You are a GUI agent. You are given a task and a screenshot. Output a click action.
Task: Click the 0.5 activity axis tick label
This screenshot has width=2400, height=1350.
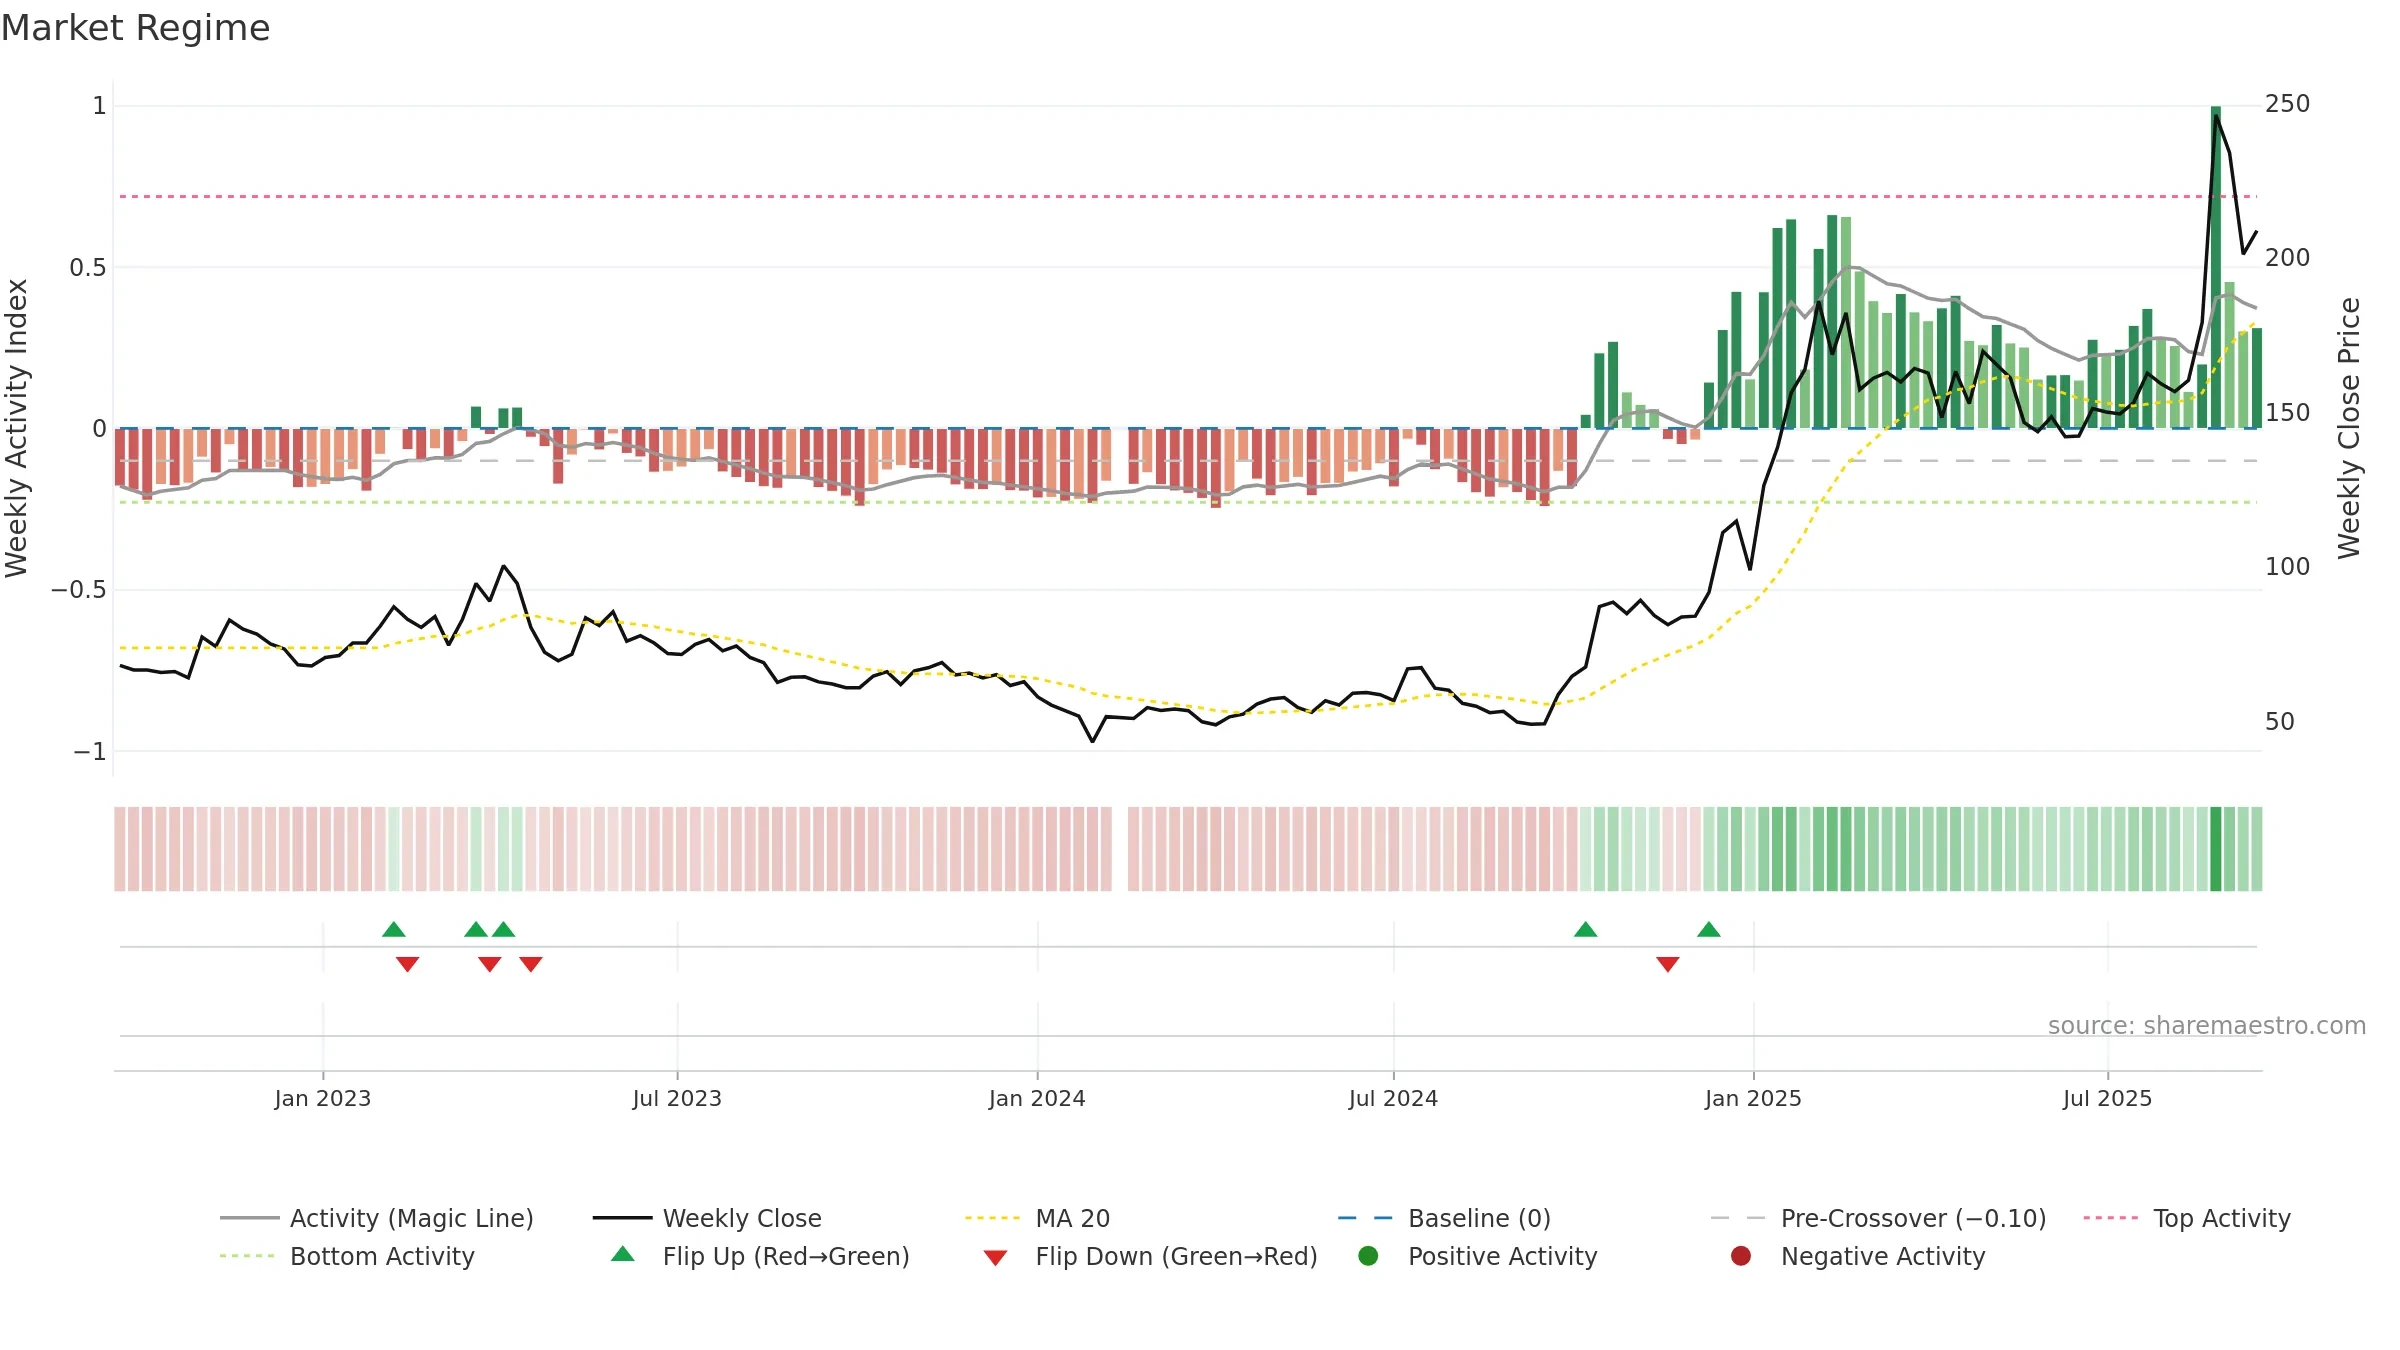point(88,267)
